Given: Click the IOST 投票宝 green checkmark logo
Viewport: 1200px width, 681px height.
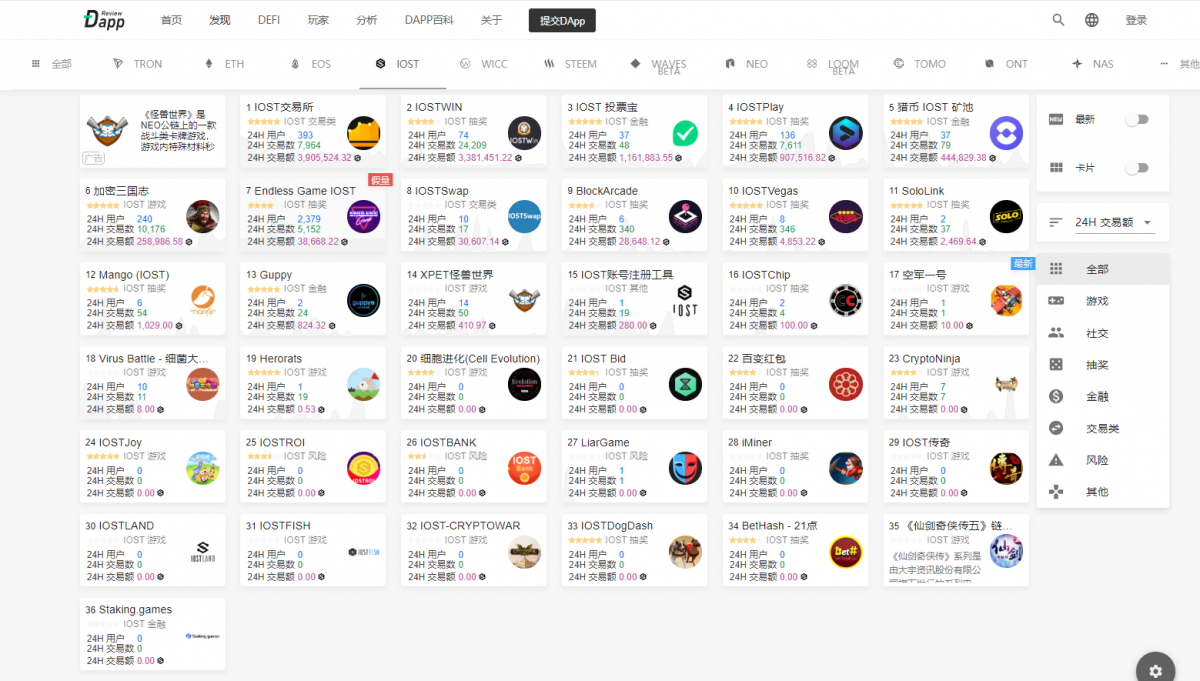Looking at the screenshot, I should [685, 133].
